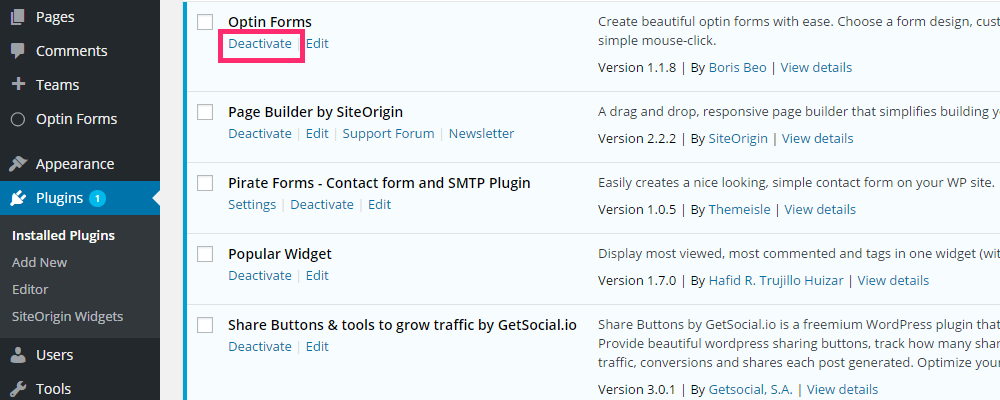
Task: Deactivate the Optin Forms plugin
Action: pyautogui.click(x=260, y=44)
